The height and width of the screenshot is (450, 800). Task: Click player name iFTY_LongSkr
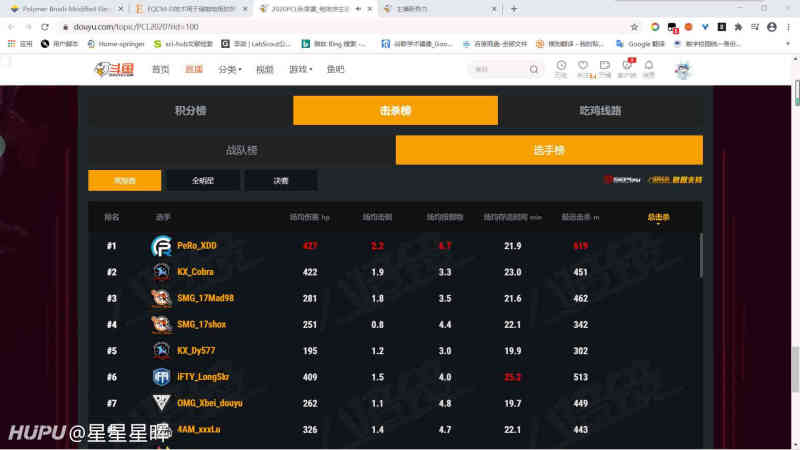point(203,377)
